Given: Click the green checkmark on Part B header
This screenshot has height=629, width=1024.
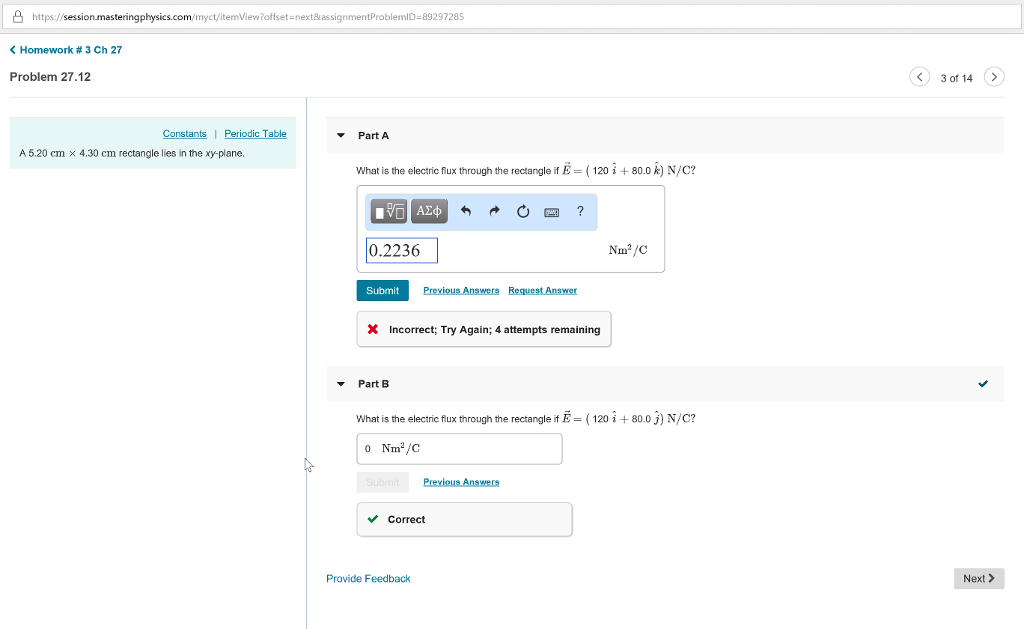Looking at the screenshot, I should tap(983, 383).
